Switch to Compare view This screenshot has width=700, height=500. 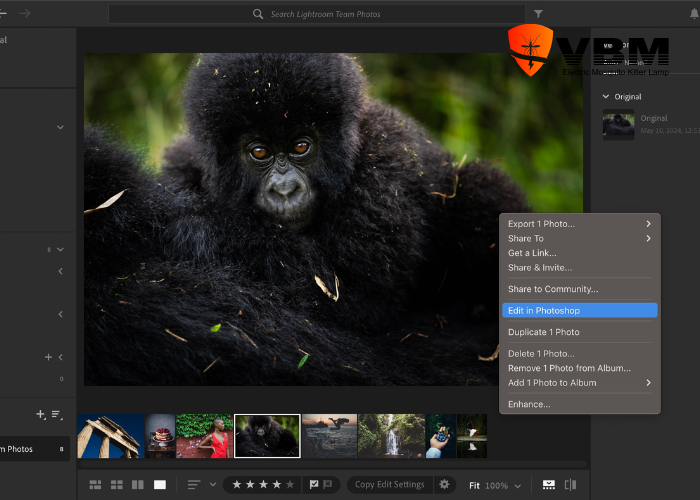pyautogui.click(x=138, y=484)
